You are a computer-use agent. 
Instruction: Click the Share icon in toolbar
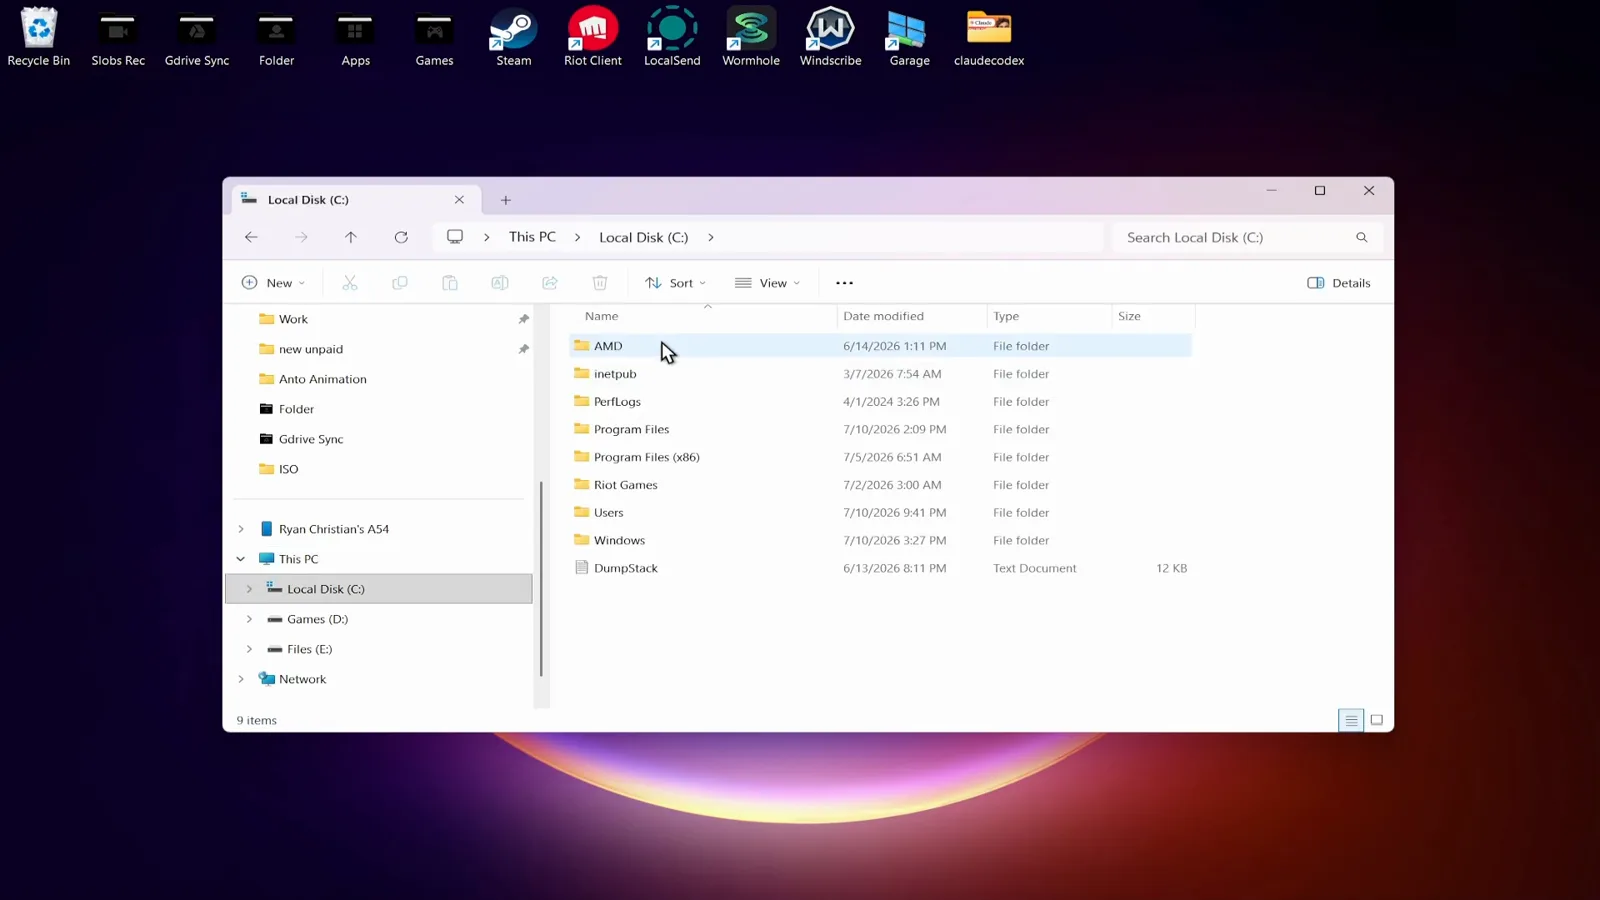point(550,283)
